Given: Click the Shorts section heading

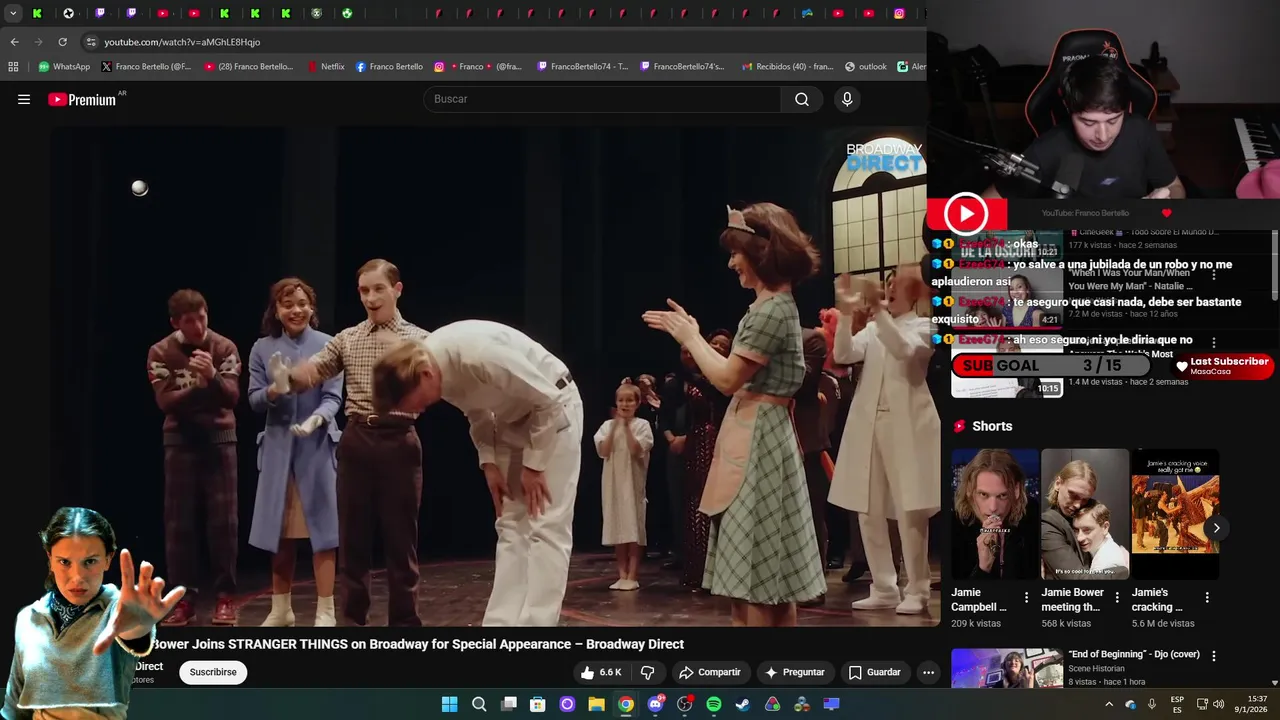Looking at the screenshot, I should click(x=992, y=426).
